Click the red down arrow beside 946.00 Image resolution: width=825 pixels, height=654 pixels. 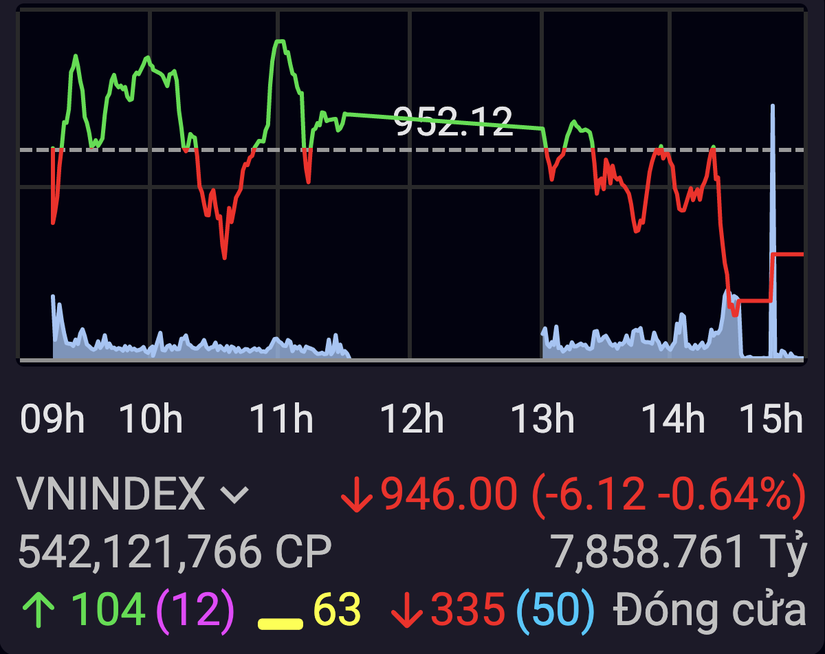pyautogui.click(x=357, y=495)
